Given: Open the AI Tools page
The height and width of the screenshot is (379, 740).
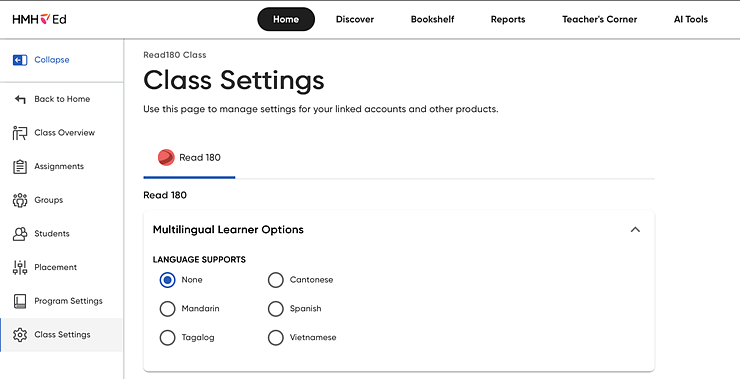Looking at the screenshot, I should click(691, 19).
